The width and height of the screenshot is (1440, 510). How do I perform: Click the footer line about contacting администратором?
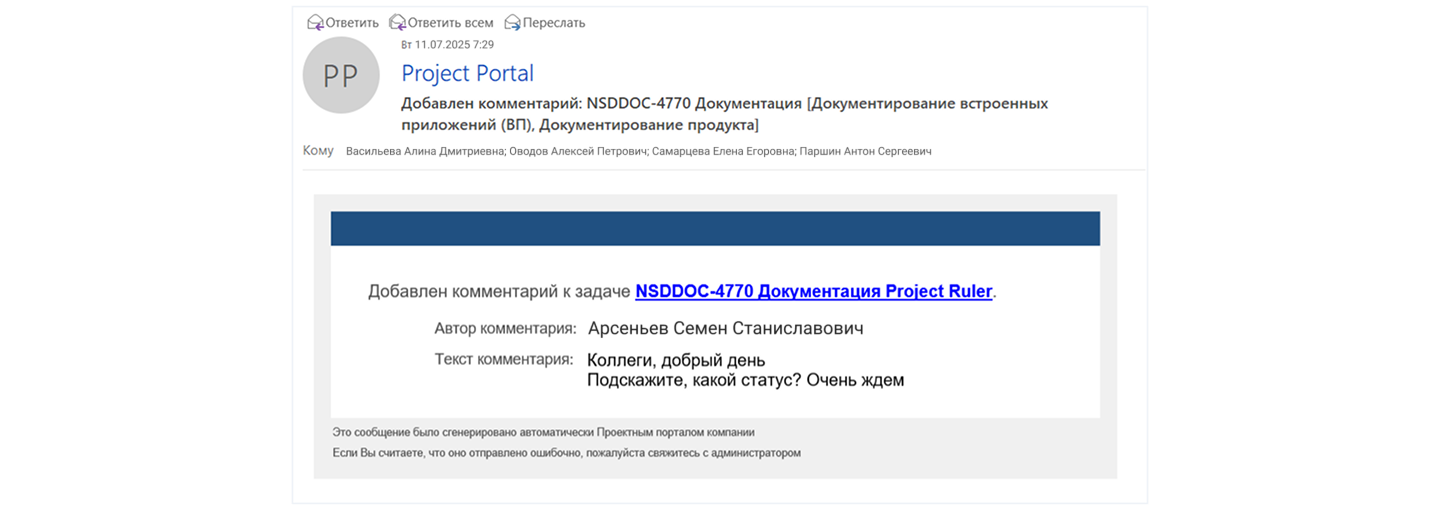coord(566,453)
